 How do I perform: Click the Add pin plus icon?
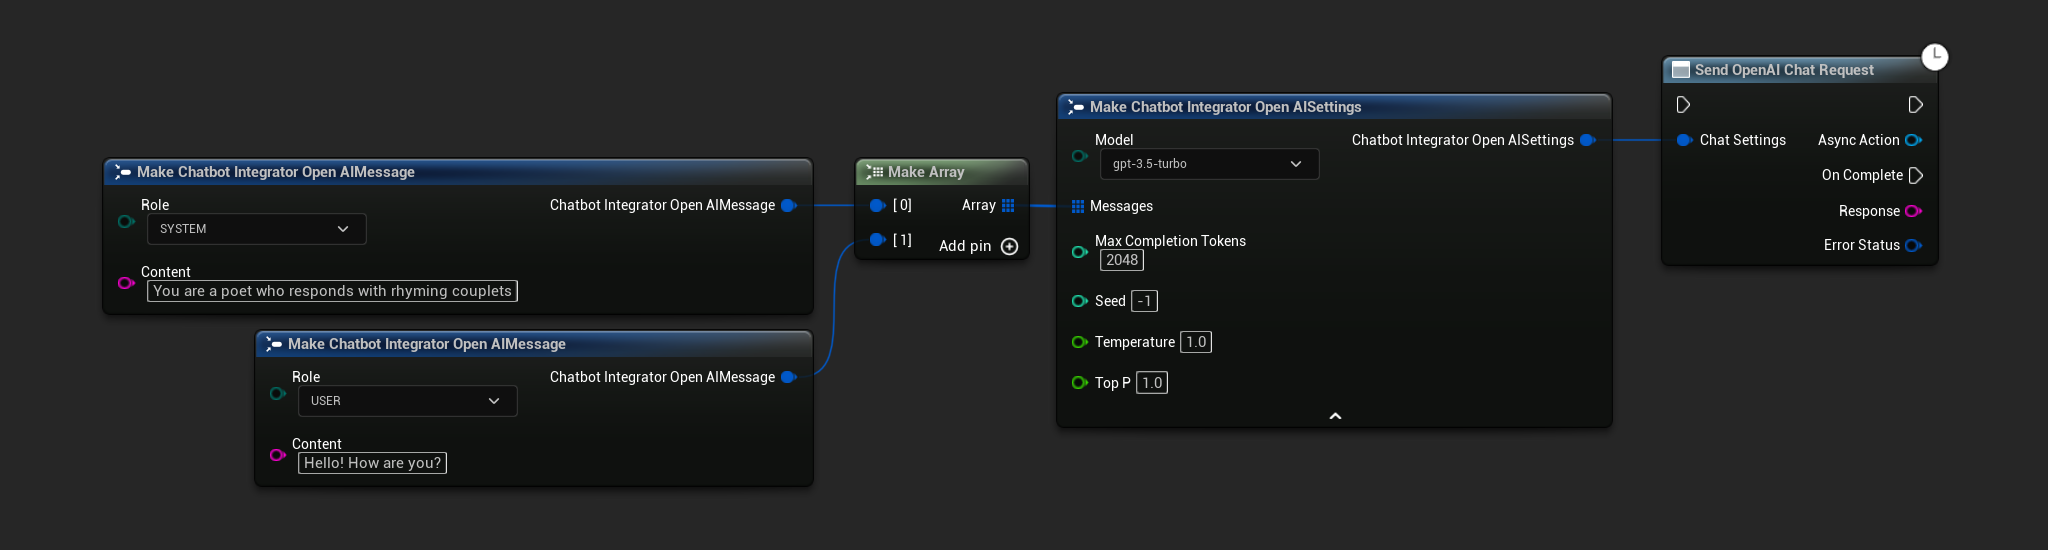[1009, 247]
